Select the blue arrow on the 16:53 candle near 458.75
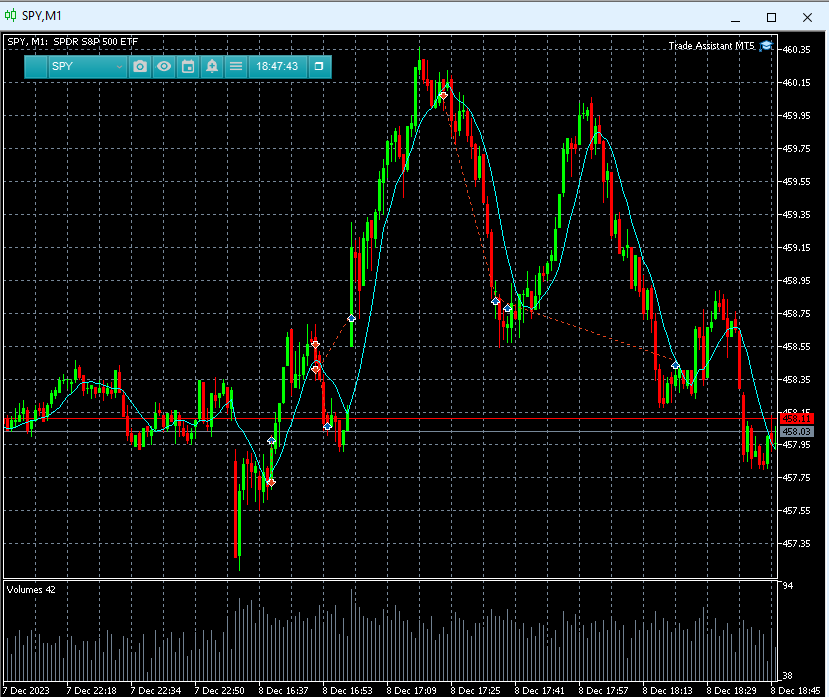 [351, 318]
